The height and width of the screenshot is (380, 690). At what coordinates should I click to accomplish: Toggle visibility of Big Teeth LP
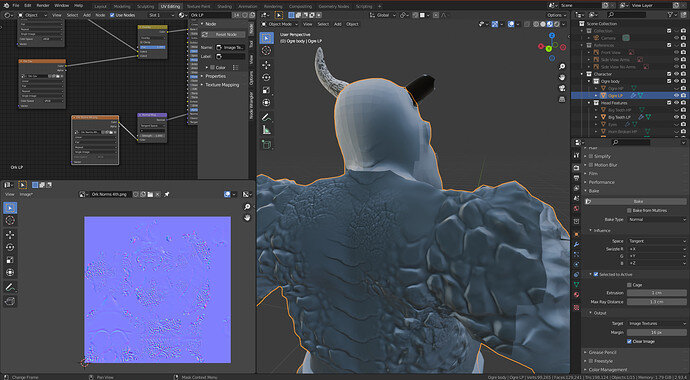pyautogui.click(x=676, y=117)
